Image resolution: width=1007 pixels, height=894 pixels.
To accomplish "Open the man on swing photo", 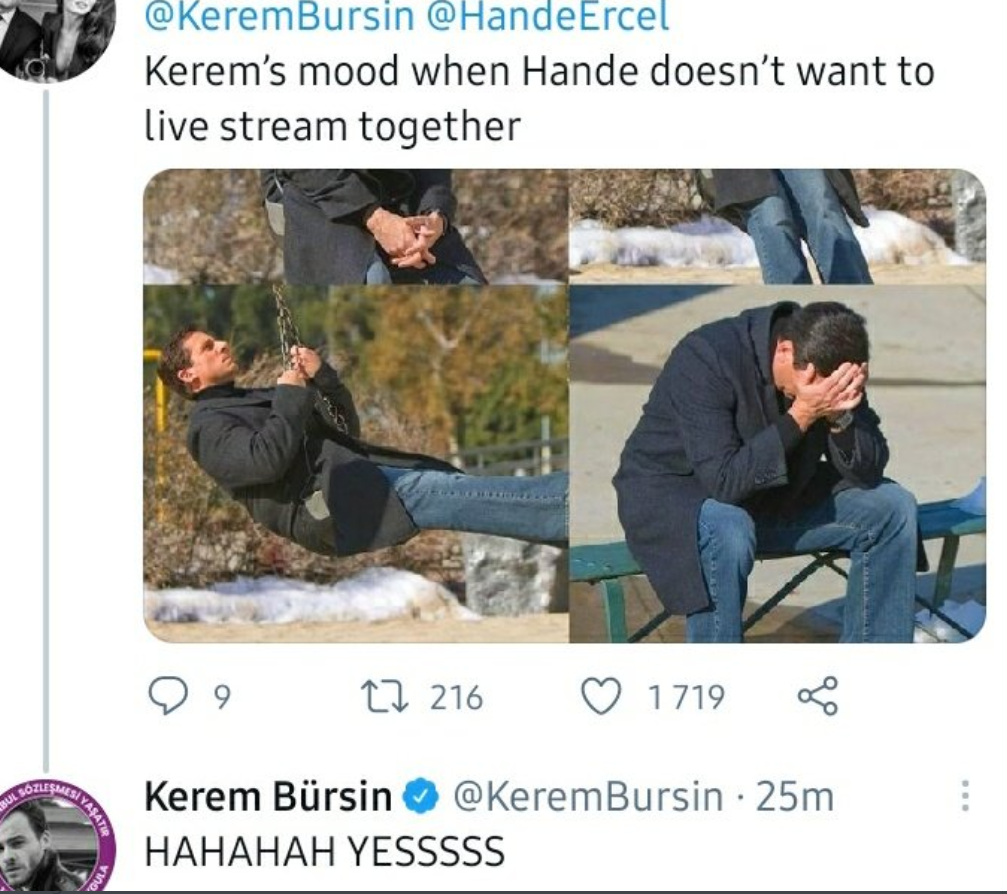I will (356, 464).
